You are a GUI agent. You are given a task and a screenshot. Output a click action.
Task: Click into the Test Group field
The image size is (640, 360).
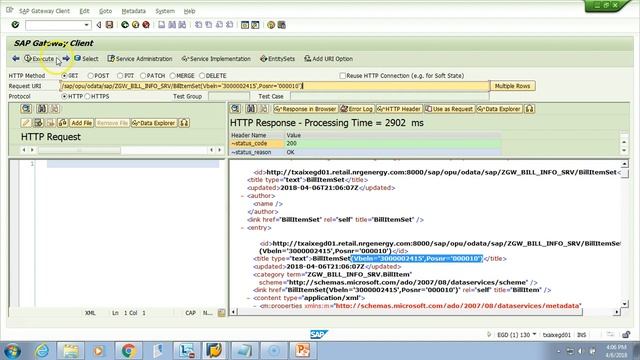click(x=229, y=97)
